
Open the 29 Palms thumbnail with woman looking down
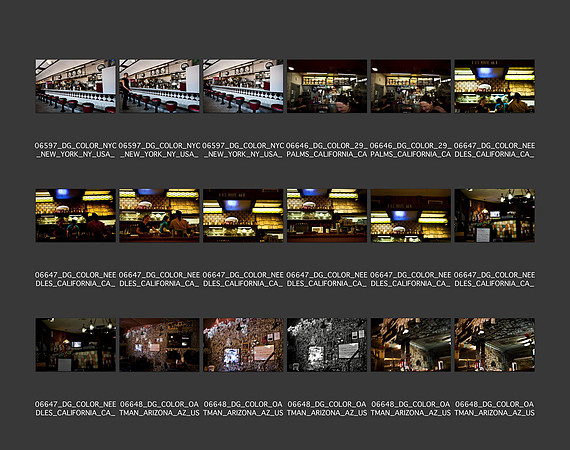pyautogui.click(x=327, y=86)
